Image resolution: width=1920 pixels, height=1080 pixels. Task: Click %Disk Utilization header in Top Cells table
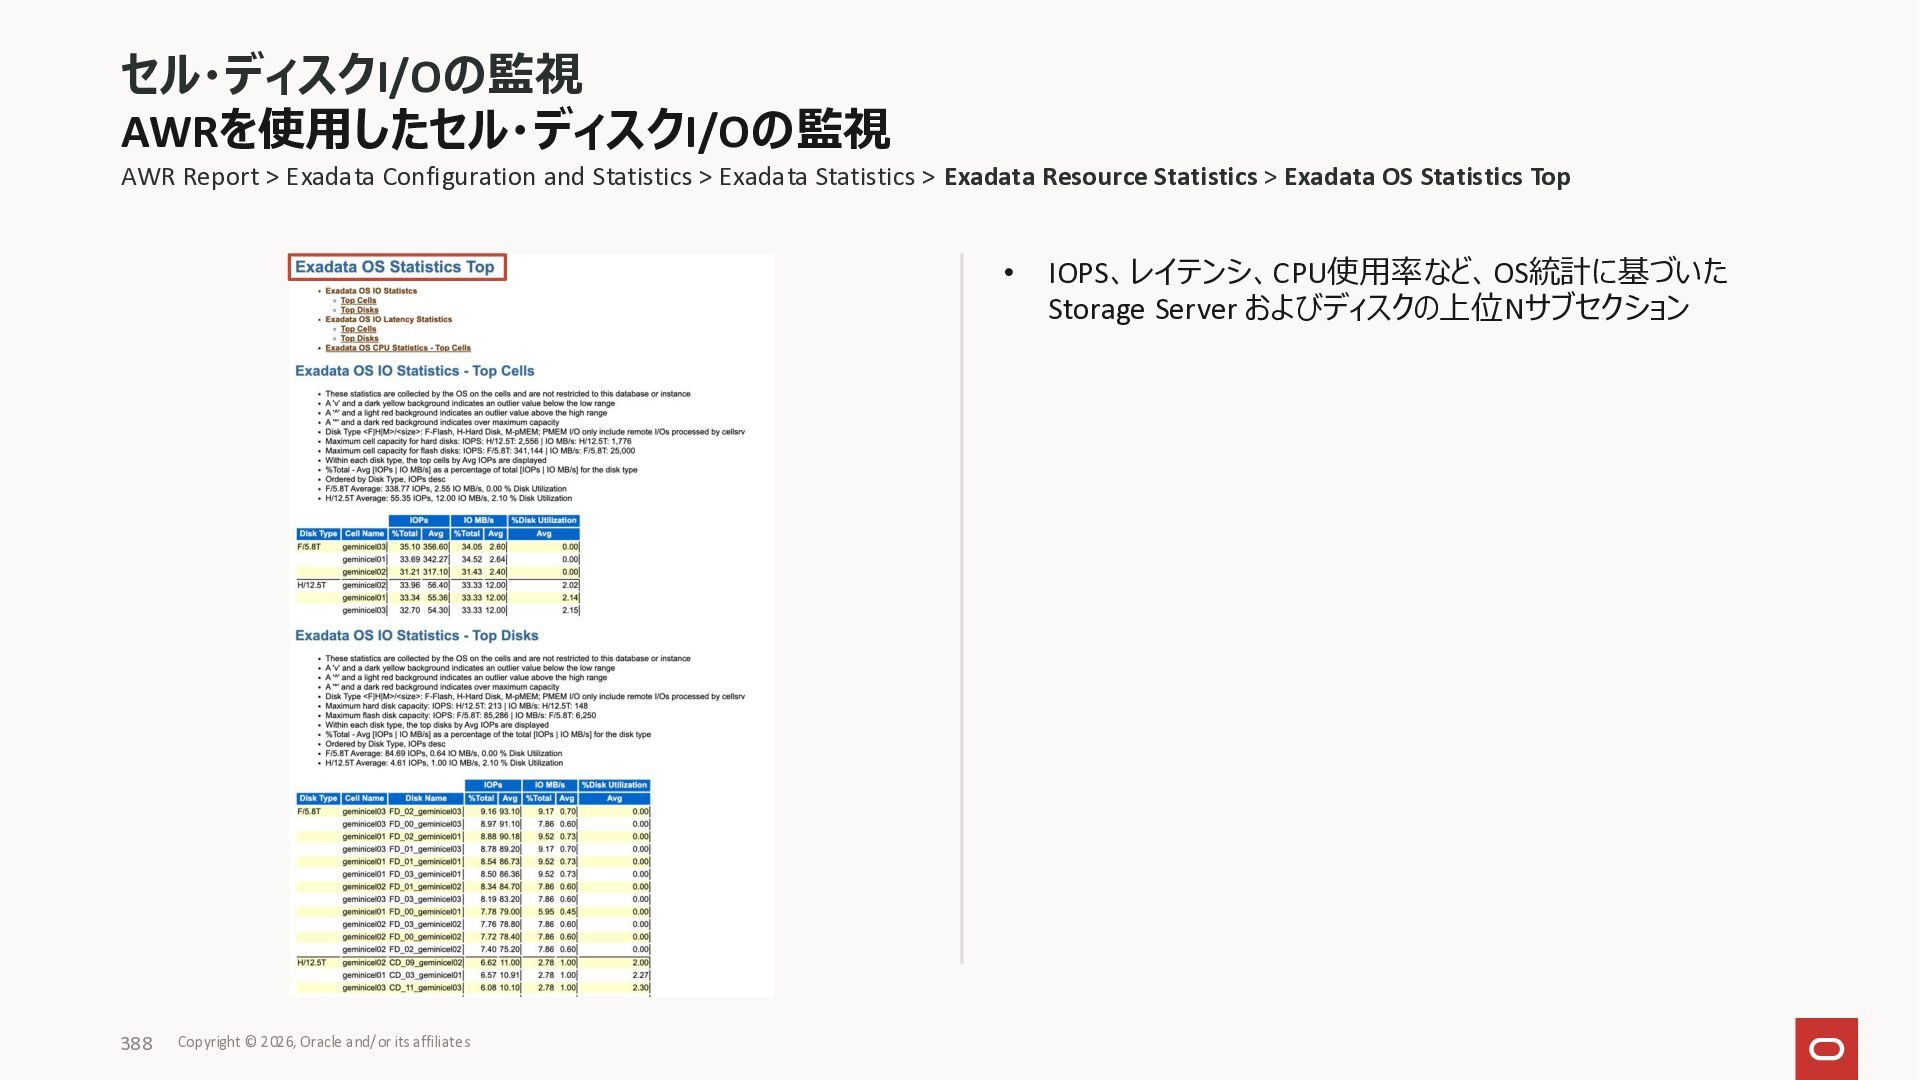[543, 520]
